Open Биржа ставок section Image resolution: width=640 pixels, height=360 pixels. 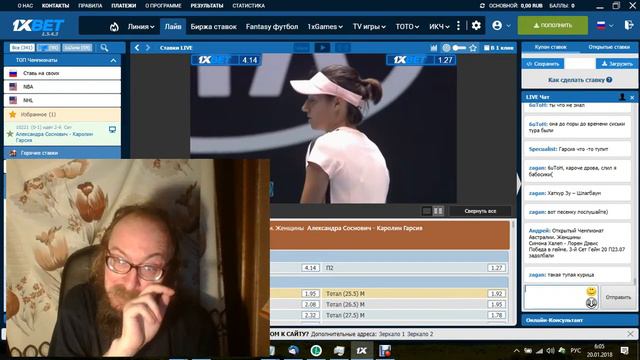213,27
